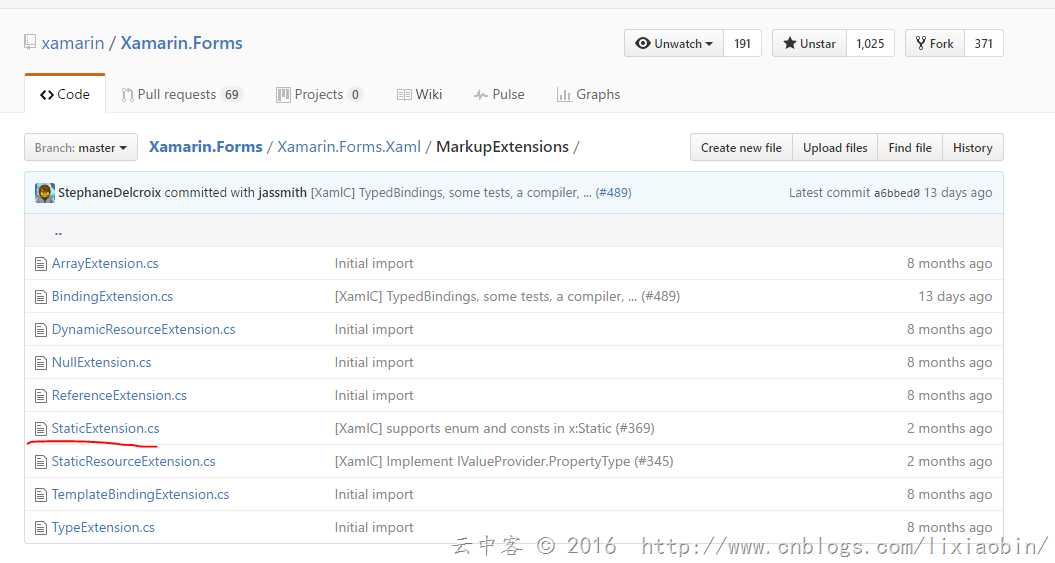
Task: Click the file icon beside TypeExtension.cs
Action: pos(41,528)
